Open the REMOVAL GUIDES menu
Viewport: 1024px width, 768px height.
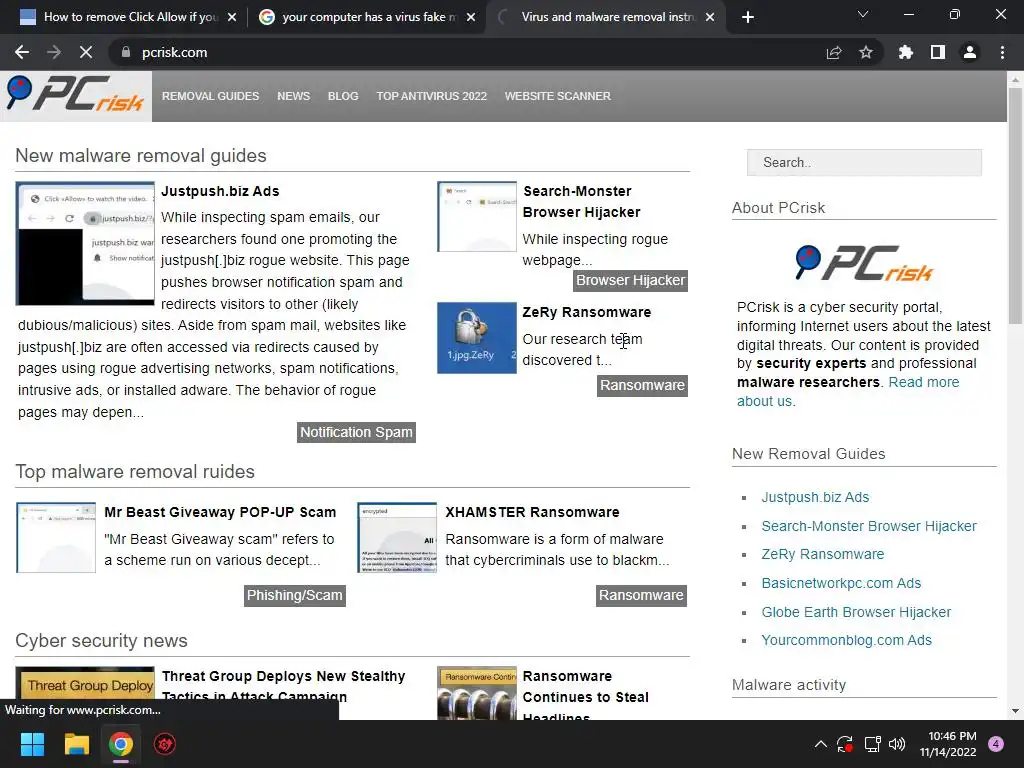coord(210,96)
